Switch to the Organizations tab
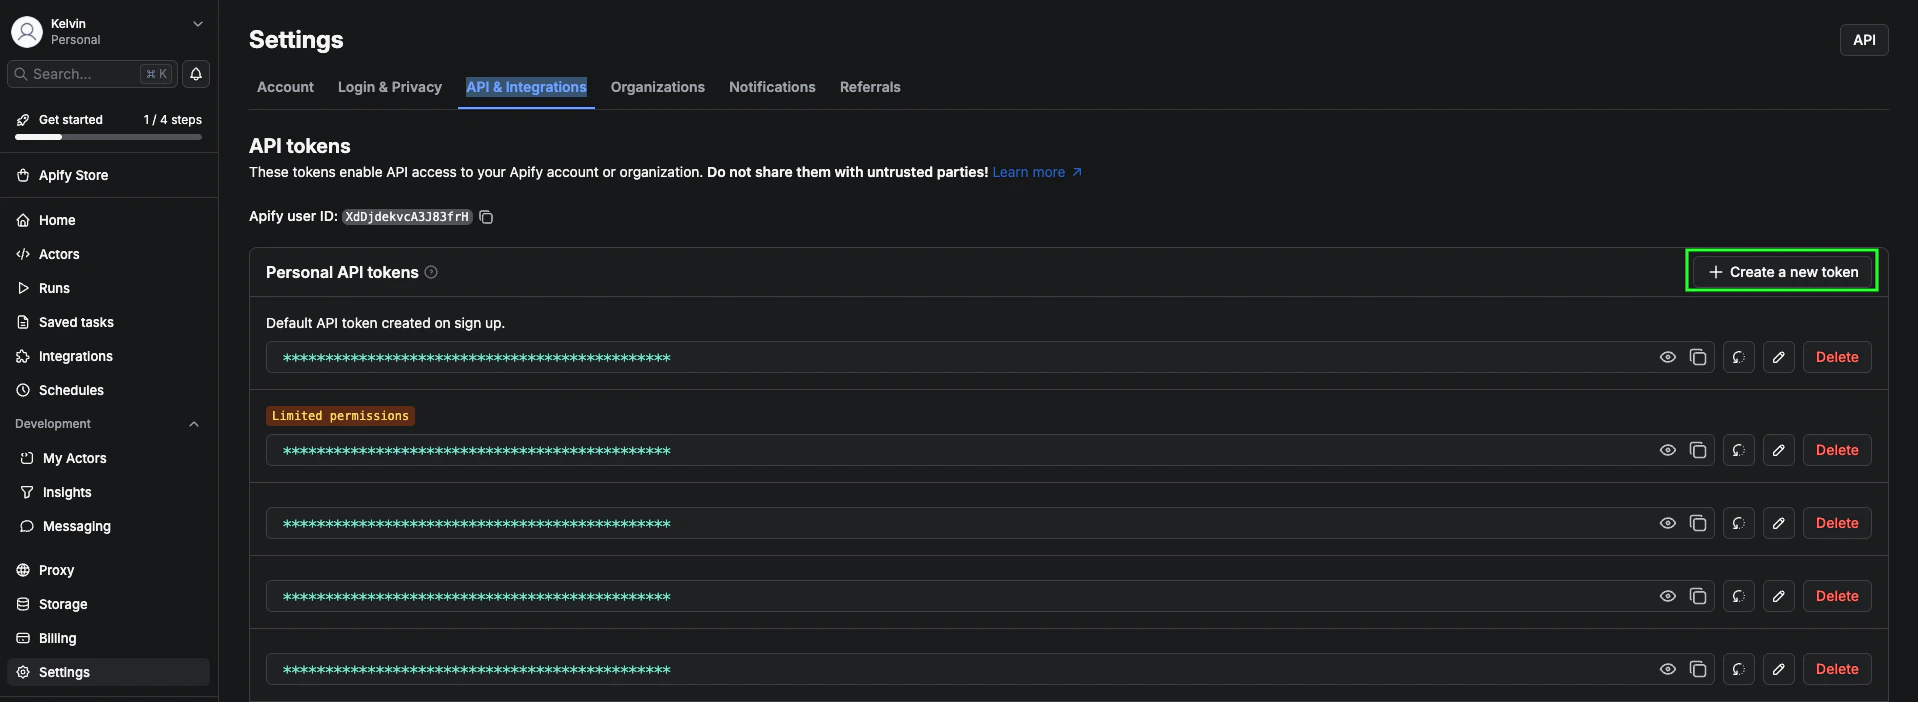Image resolution: width=1918 pixels, height=702 pixels. [x=658, y=87]
